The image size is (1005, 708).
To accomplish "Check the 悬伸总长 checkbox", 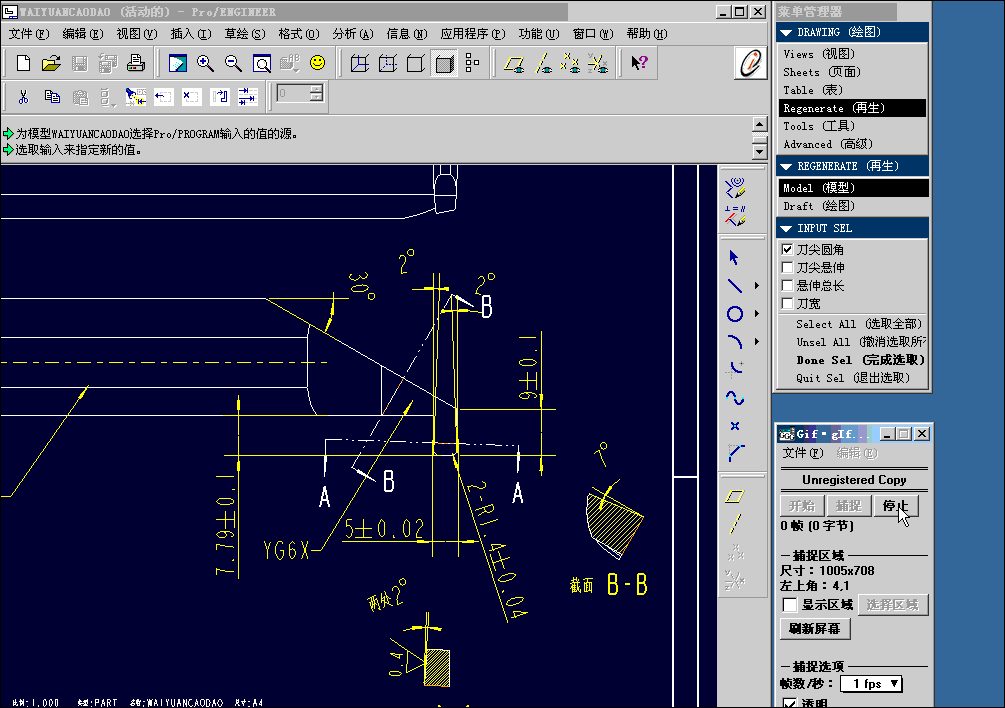I will point(788,285).
